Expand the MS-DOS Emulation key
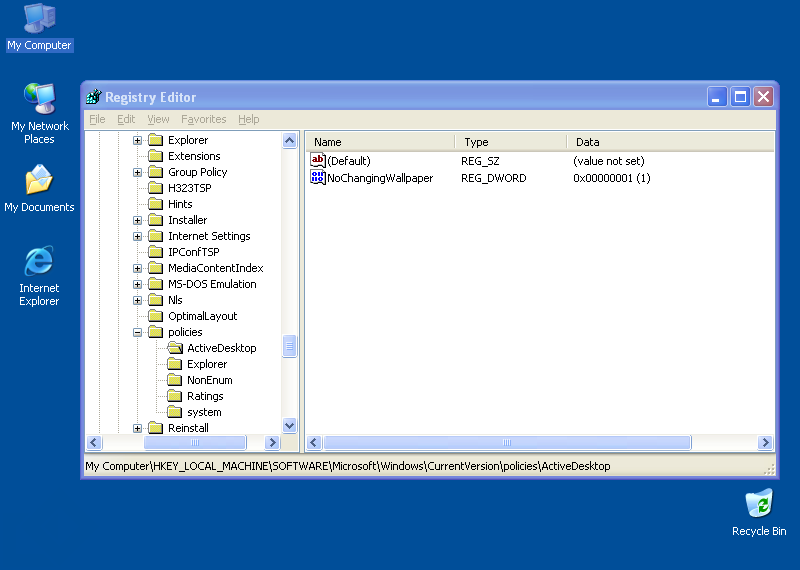Viewport: 800px width, 570px height. (137, 284)
